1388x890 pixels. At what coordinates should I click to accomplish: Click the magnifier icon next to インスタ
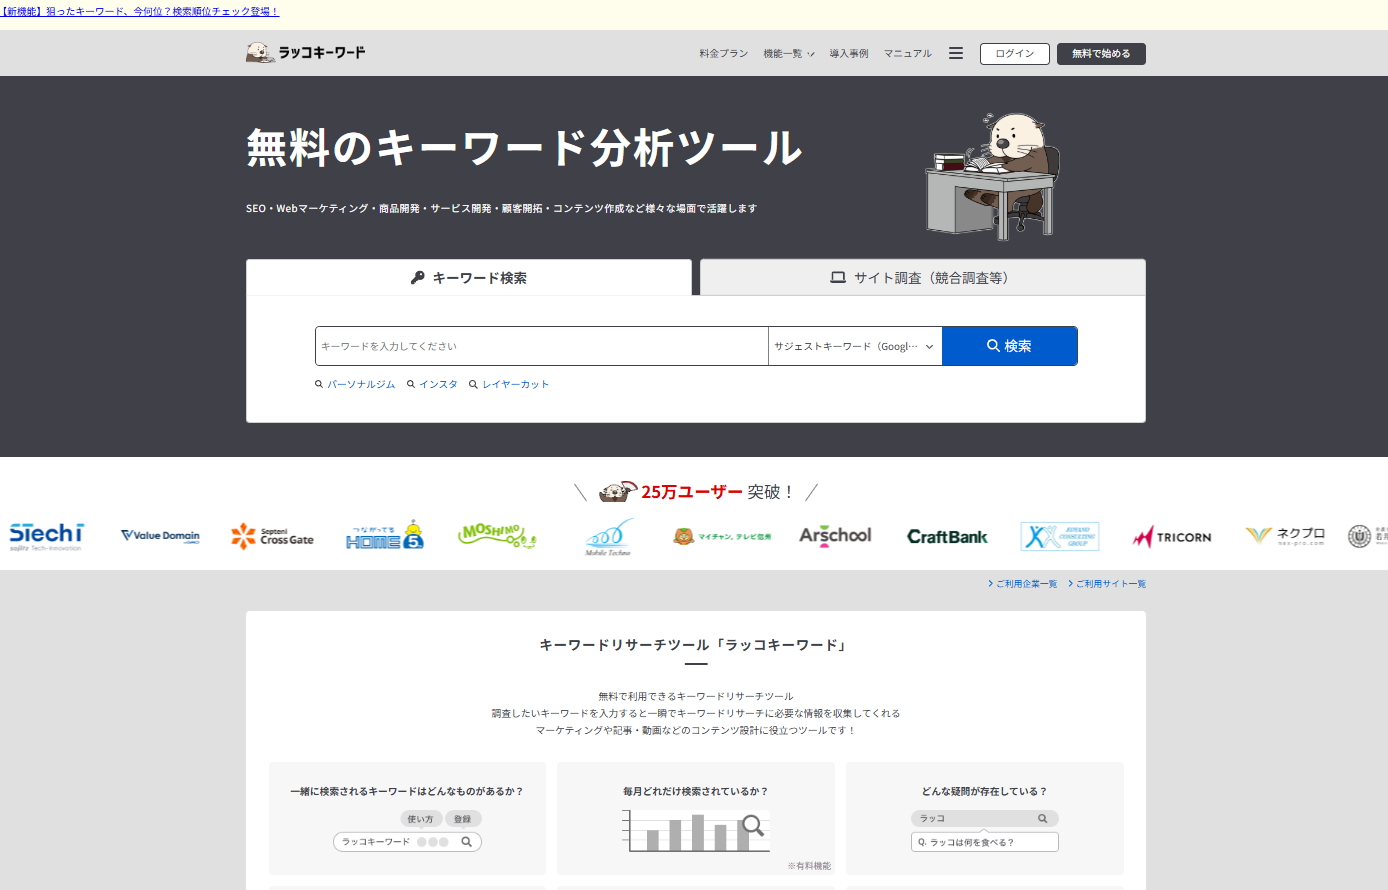(x=411, y=384)
